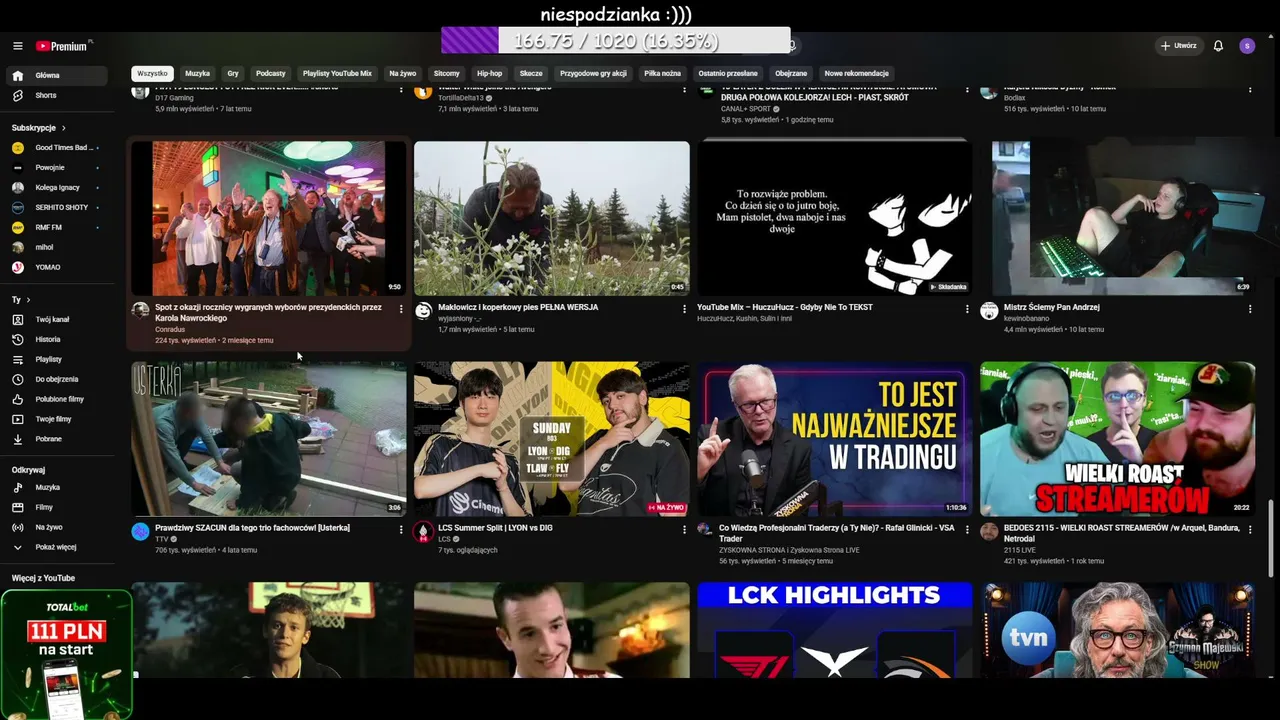Open Karol Nawrocki election spot thumbnail
The width and height of the screenshot is (1280, 720).
tap(269, 218)
